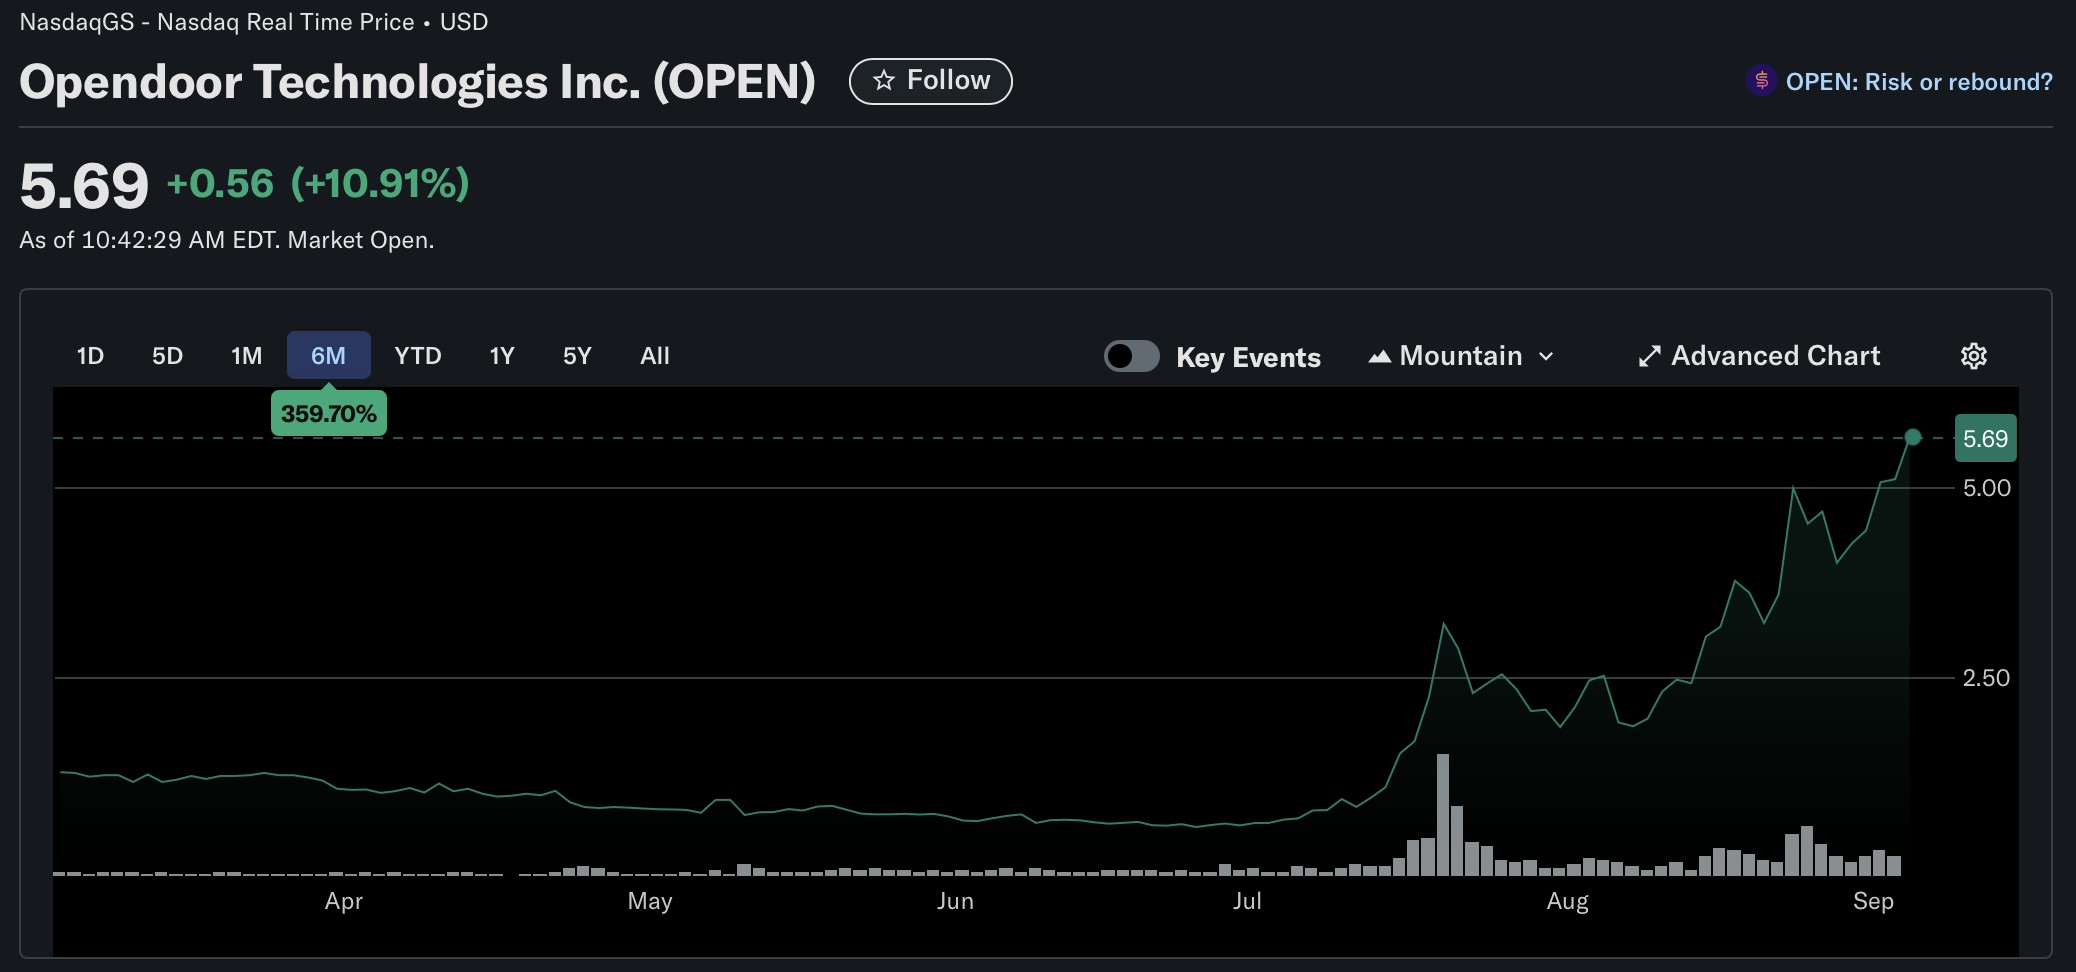Image resolution: width=2076 pixels, height=972 pixels.
Task: Click the Apr month label on axis
Action: [343, 901]
